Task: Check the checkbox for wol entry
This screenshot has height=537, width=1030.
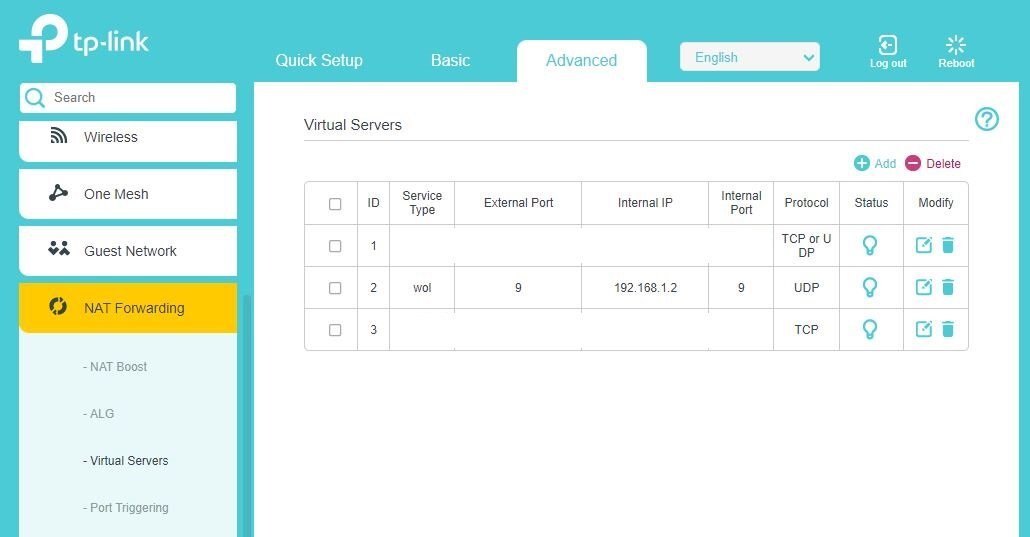Action: pyautogui.click(x=335, y=288)
